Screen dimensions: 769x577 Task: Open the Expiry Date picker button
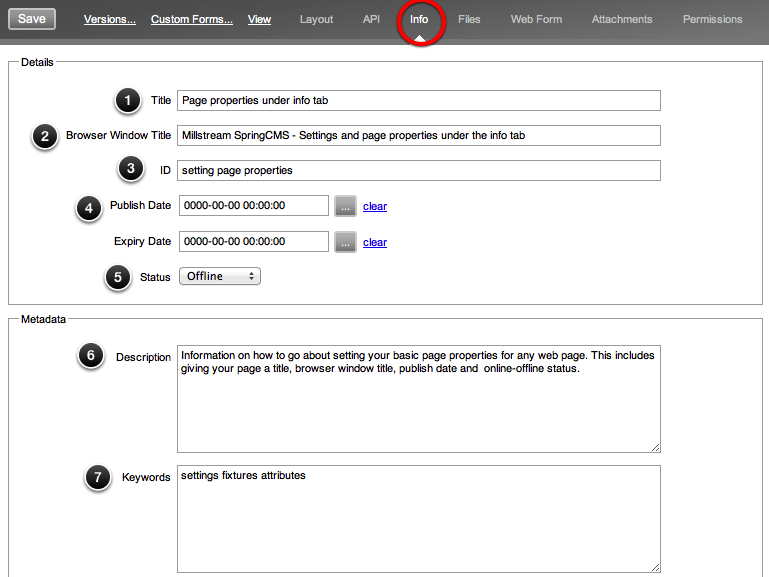point(345,242)
